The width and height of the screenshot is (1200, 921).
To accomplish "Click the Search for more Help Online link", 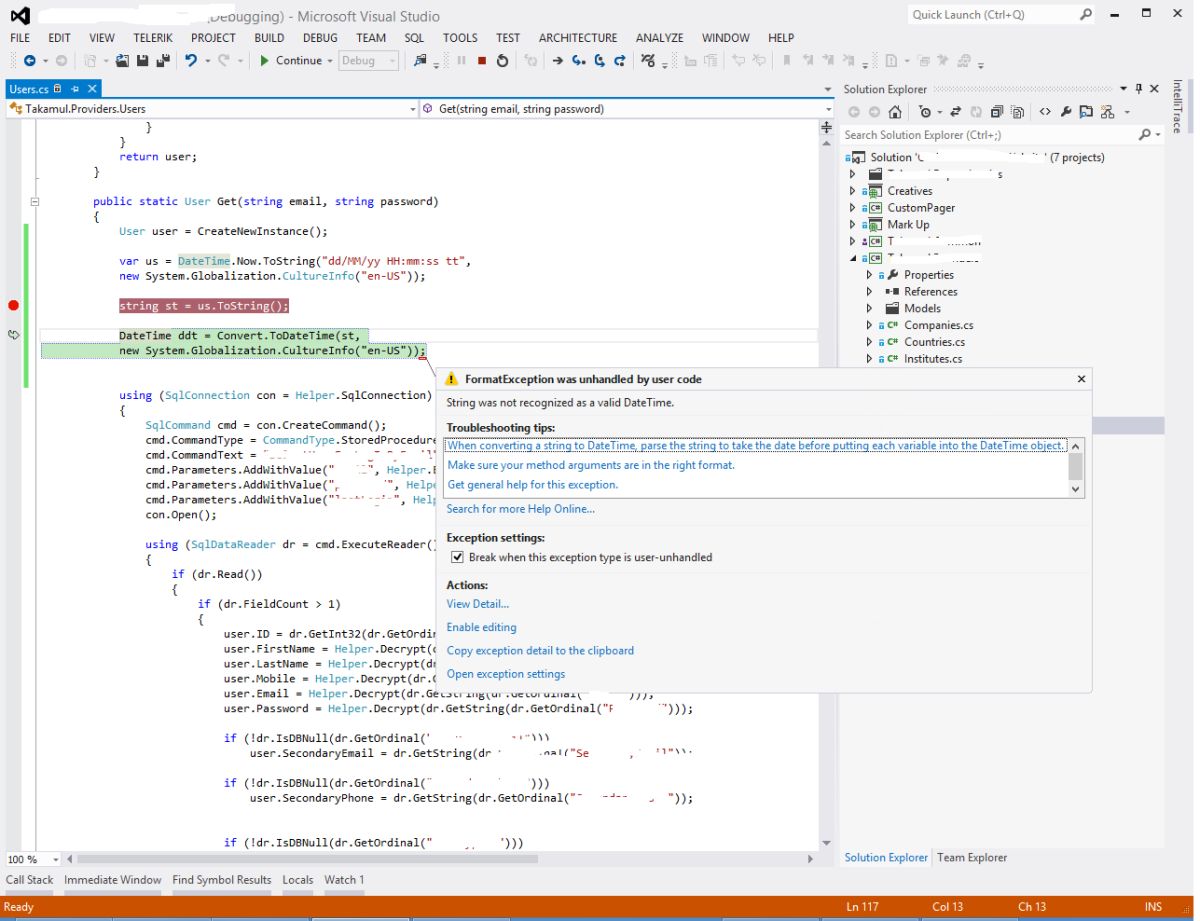I will point(521,509).
